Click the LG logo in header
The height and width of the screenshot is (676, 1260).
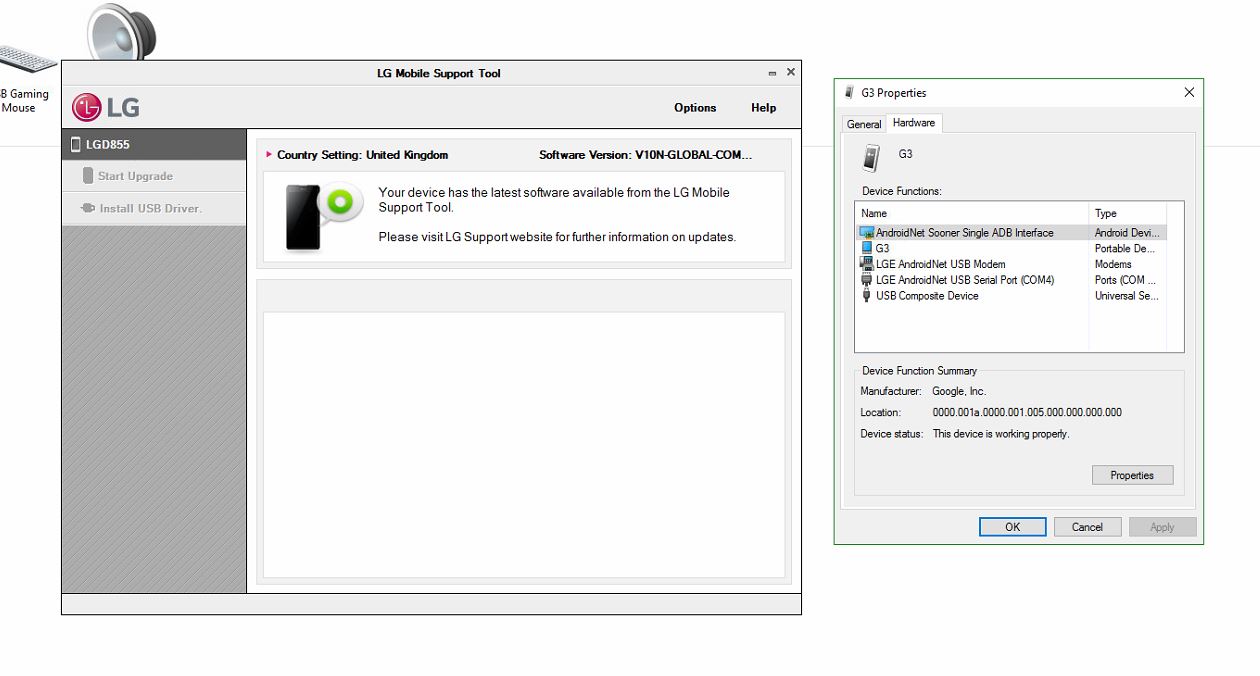click(x=105, y=107)
